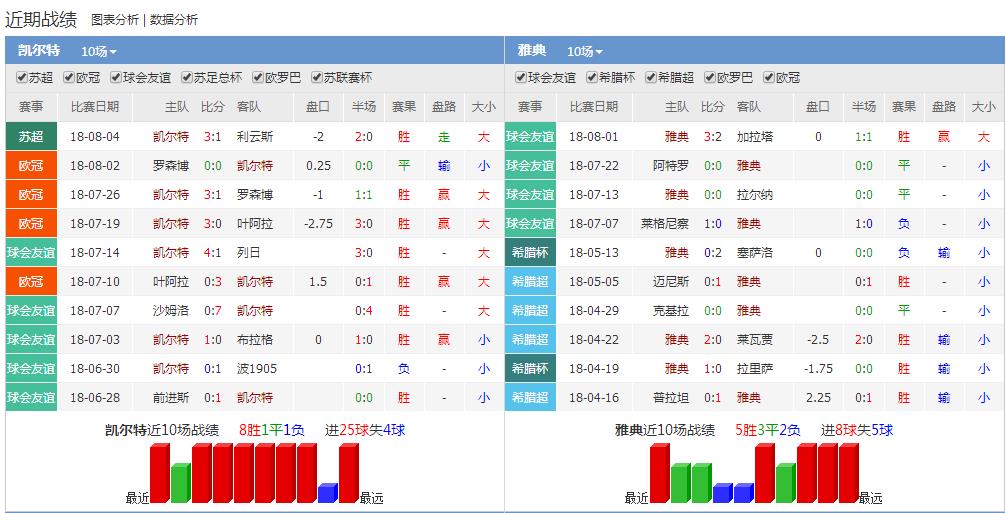Select the 凯尔特 panel header tab

click(x=39, y=50)
